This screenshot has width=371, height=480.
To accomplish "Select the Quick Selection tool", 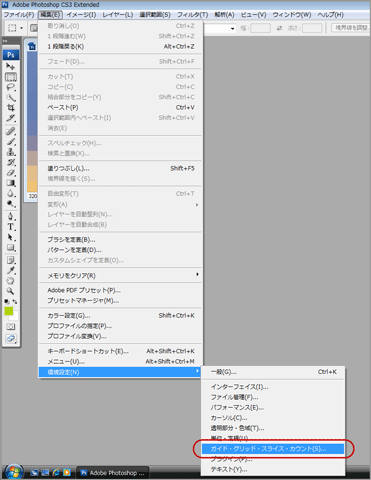I will tap(11, 98).
